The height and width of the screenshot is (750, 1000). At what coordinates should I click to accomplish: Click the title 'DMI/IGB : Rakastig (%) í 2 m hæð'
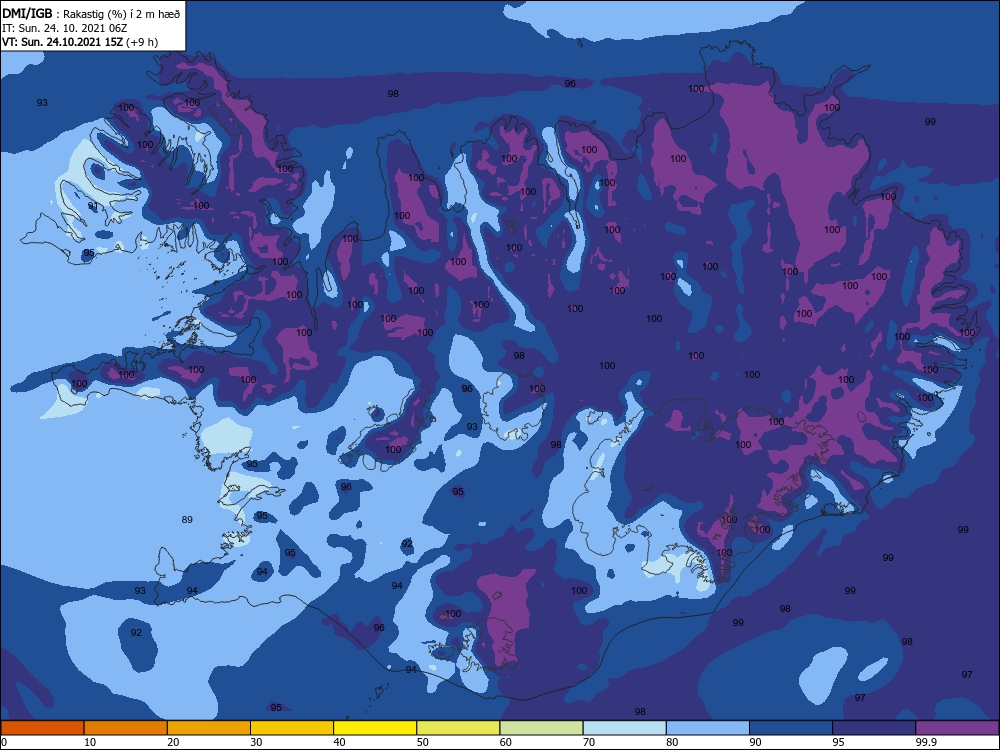(91, 14)
